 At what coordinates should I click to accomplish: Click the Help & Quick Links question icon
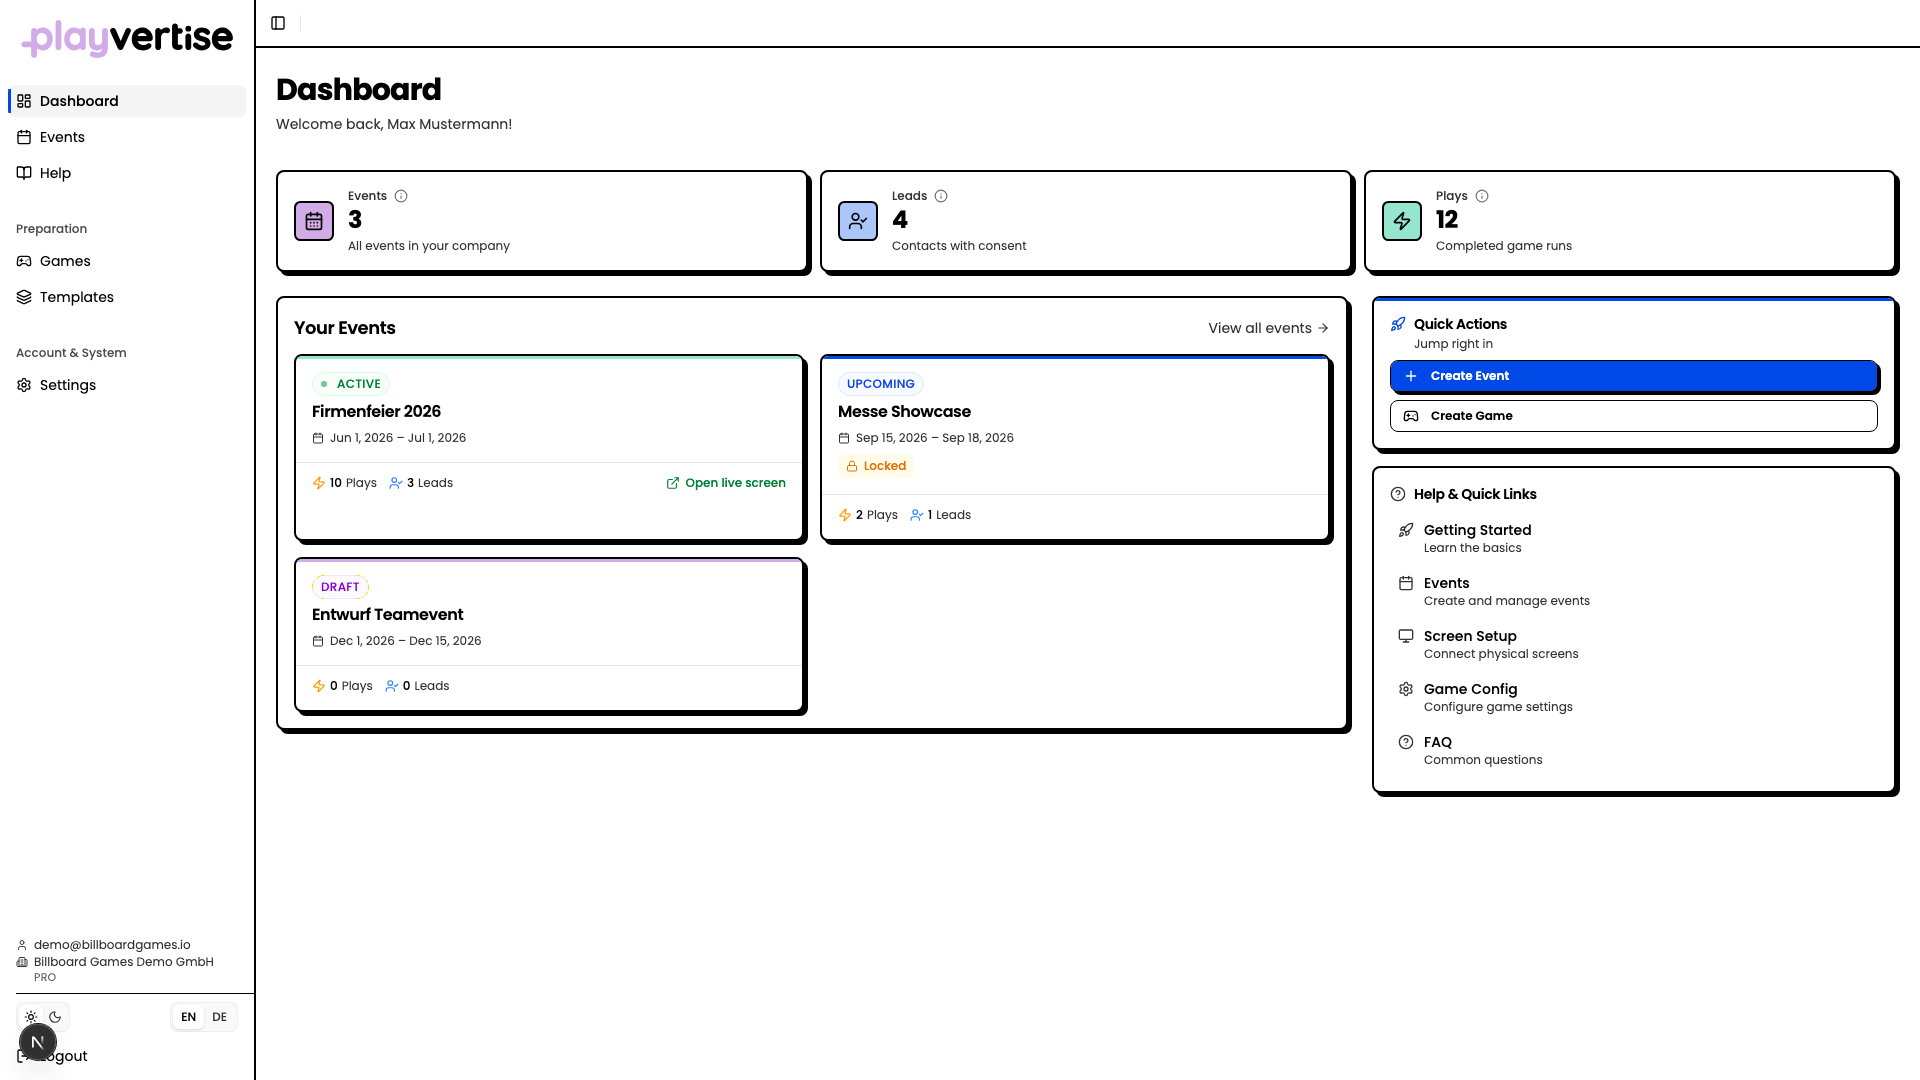coord(1398,494)
